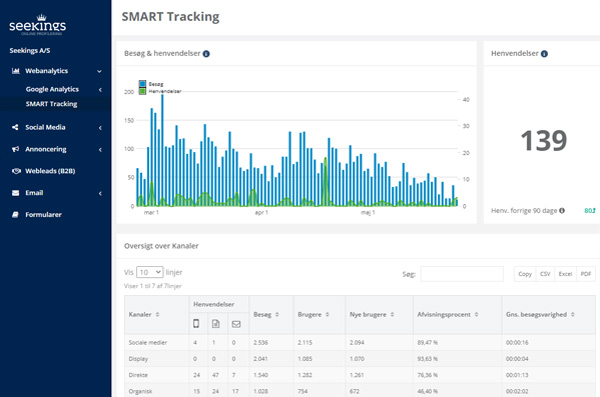This screenshot has width=600, height=397.
Task: Click info icon next to Henvendelser title
Action: tap(544, 54)
